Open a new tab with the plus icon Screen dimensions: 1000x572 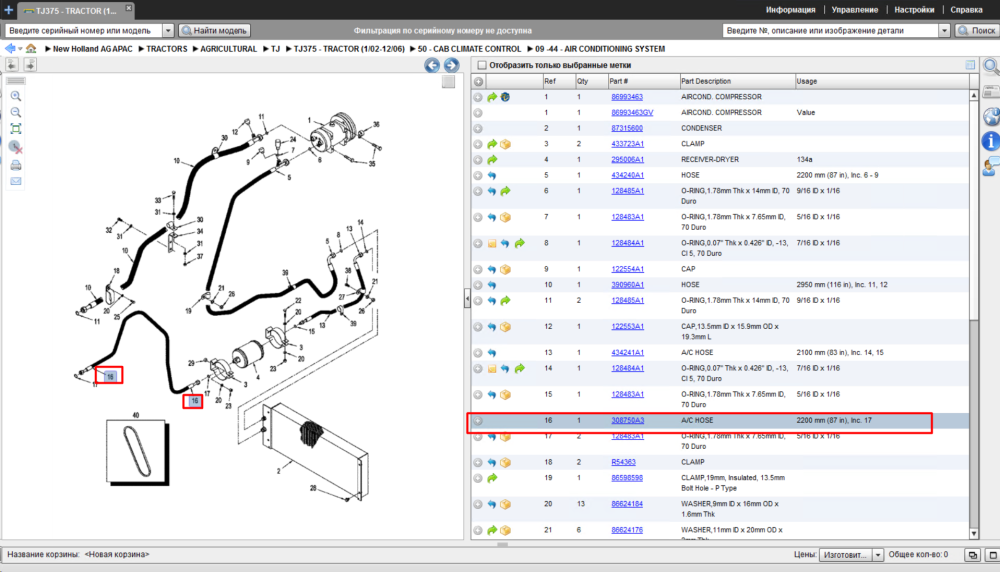tap(9, 10)
